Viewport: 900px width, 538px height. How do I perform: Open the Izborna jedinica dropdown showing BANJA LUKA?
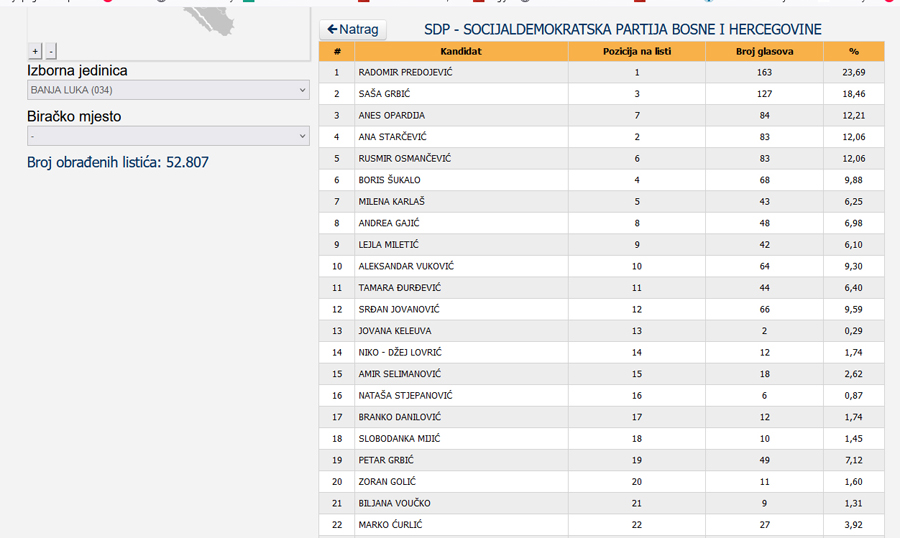pos(168,90)
